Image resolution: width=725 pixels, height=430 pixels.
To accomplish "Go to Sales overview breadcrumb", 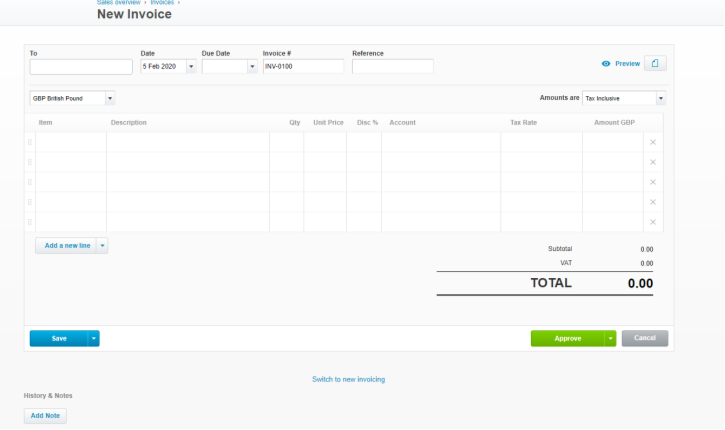I will pyautogui.click(x=118, y=2).
